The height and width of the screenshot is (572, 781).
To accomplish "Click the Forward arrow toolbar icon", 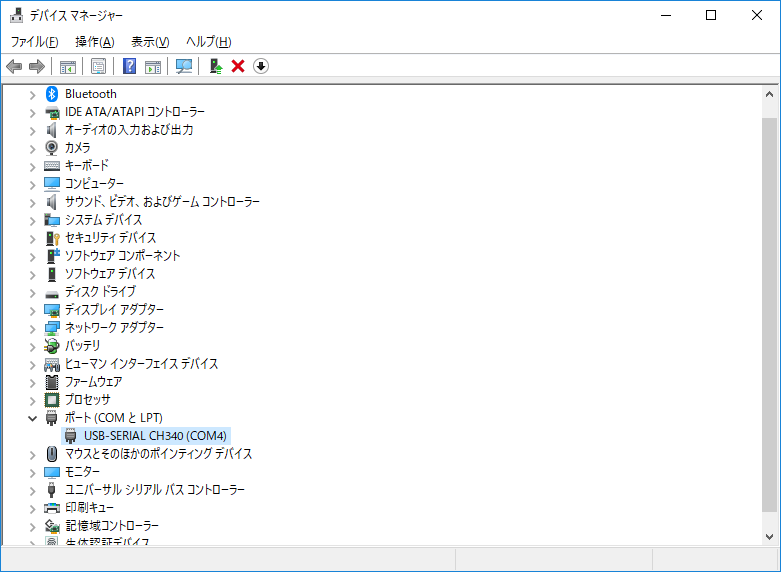I will pos(37,66).
